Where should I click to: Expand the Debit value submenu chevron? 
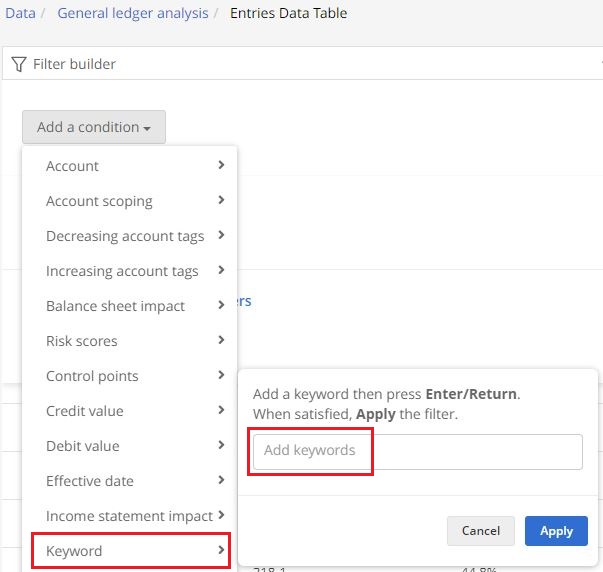[221, 445]
